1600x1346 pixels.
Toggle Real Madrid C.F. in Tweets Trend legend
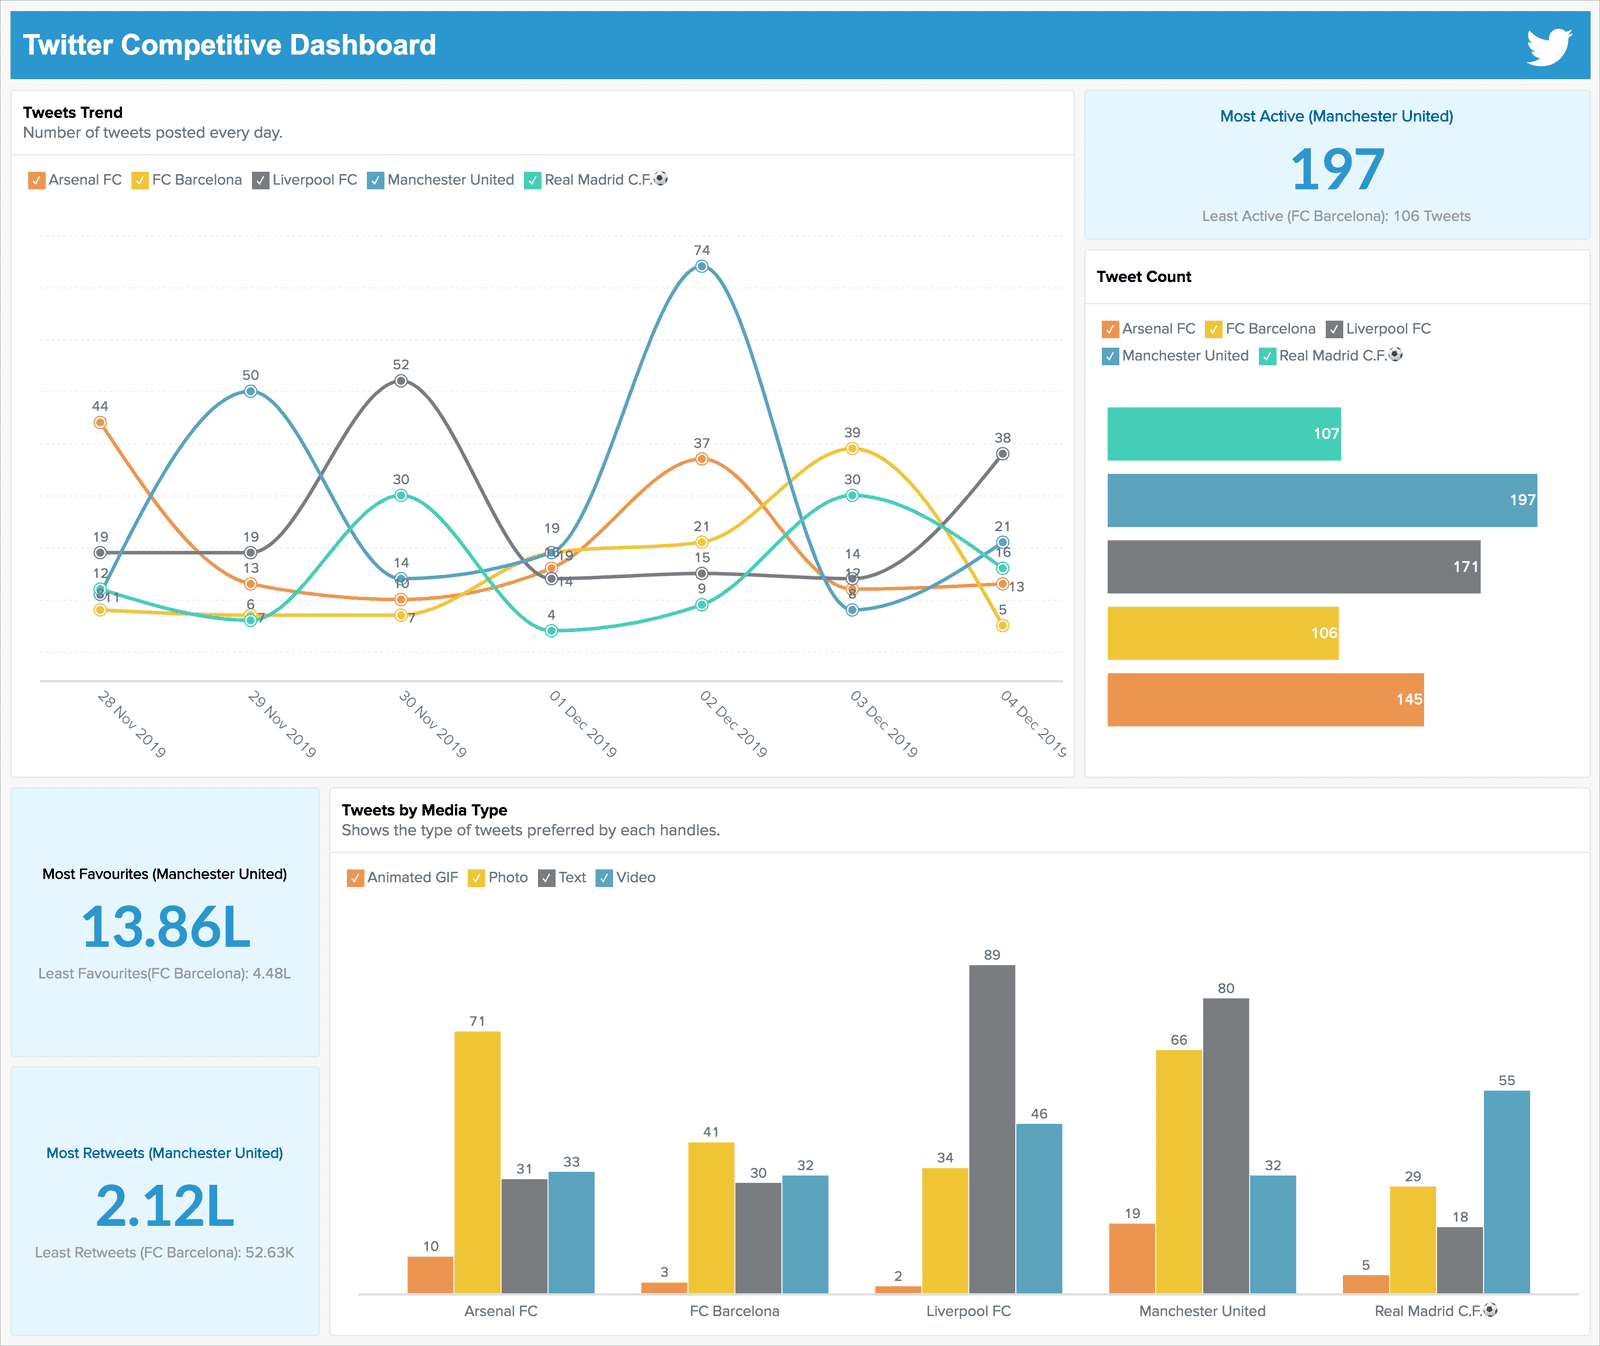(533, 180)
